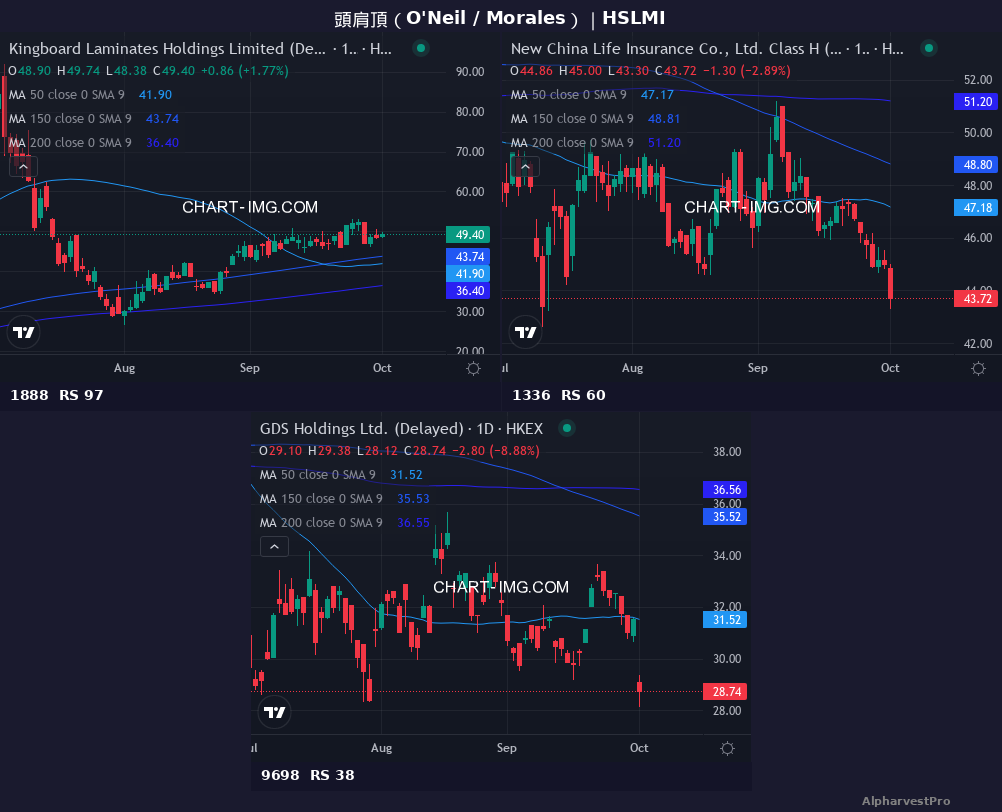Click the 51.20 MA price label
1002x812 pixels.
tap(976, 102)
